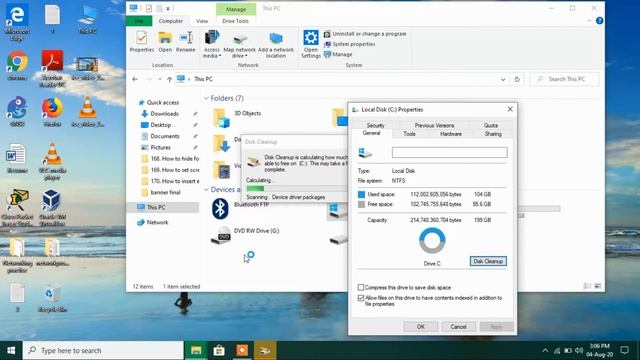The image size is (640, 360).
Task: Select the Bluetooth FTP device
Action: click(x=241, y=209)
